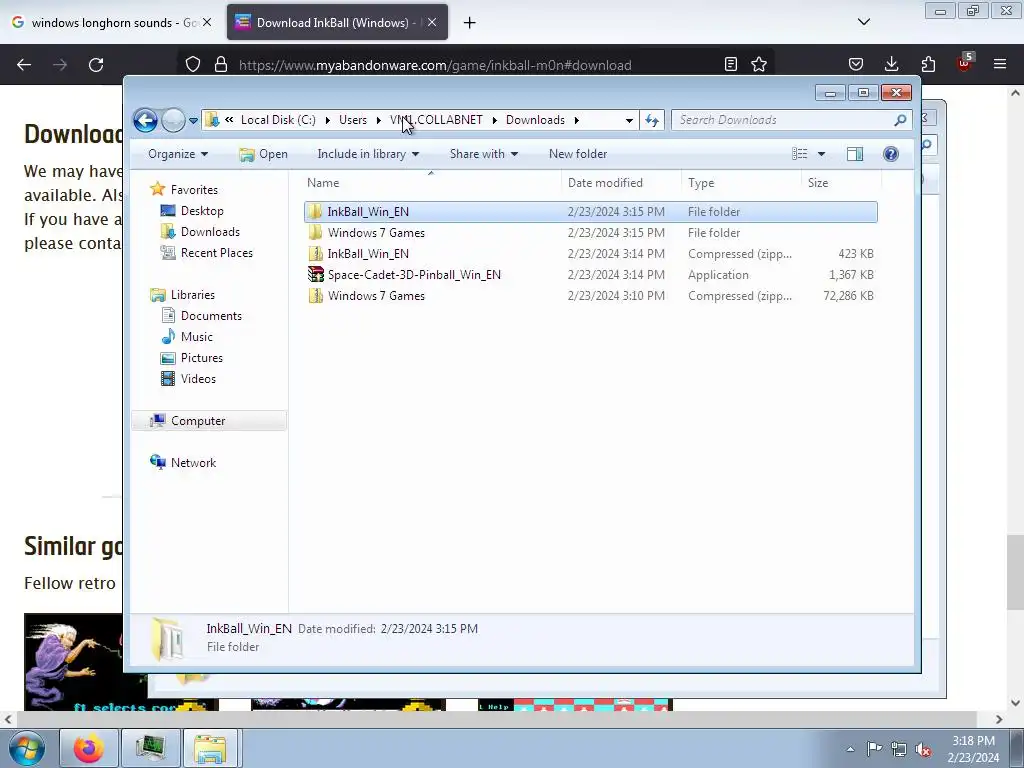Click the myabandonware URL bar
Image resolution: width=1024 pixels, height=768 pixels.
pos(435,65)
